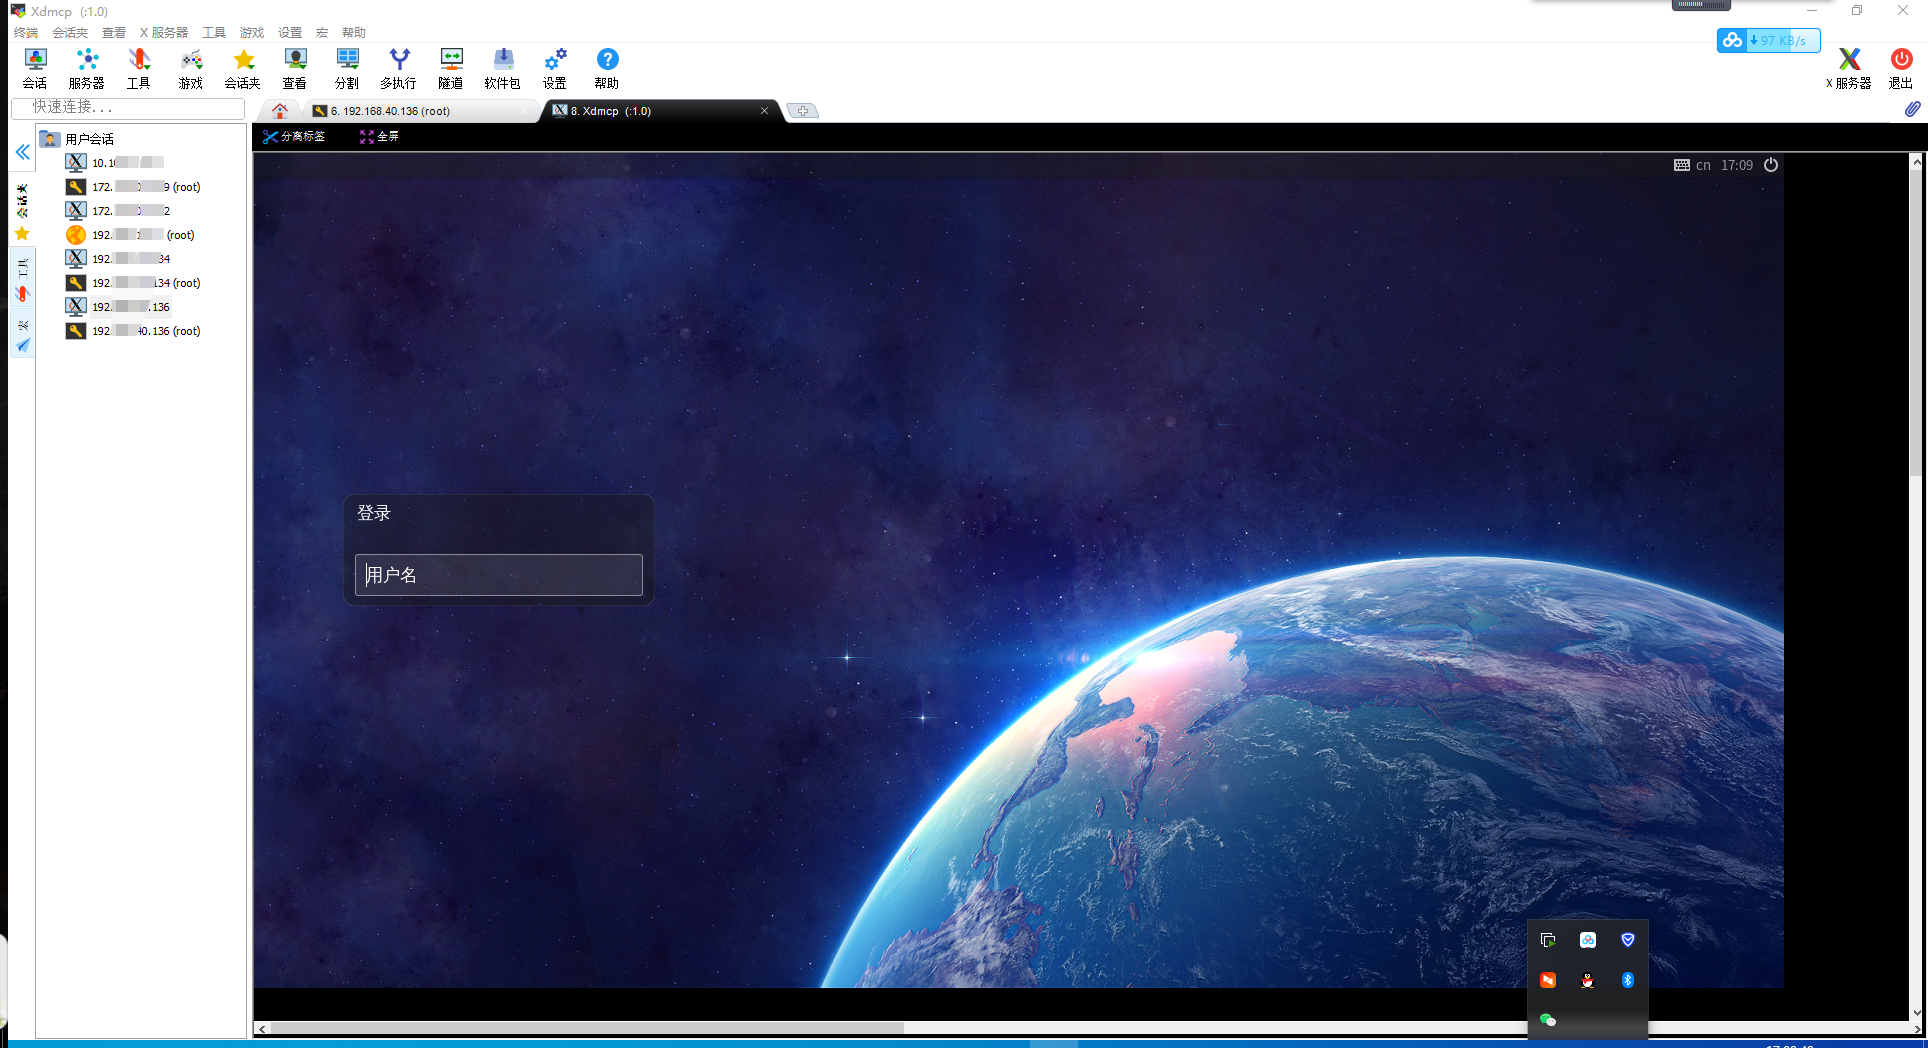This screenshot has height=1048, width=1928.
Task: Open the 工具 (Tools) toolbar icon
Action: 139,69
